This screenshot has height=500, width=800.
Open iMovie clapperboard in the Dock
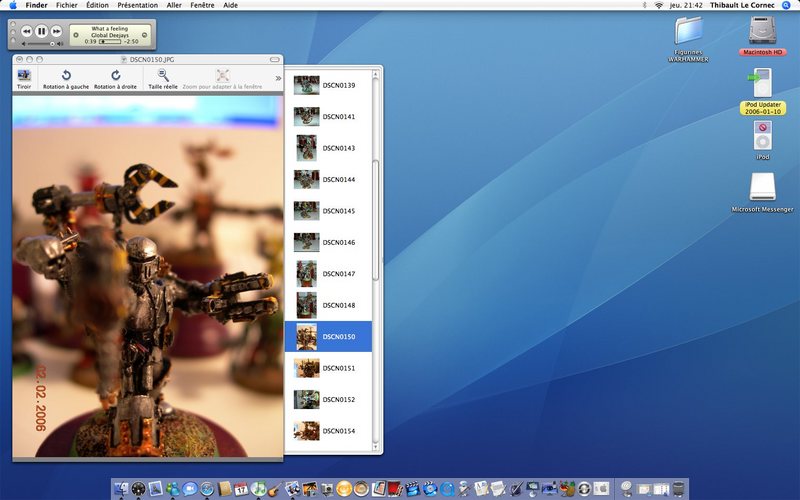point(413,488)
